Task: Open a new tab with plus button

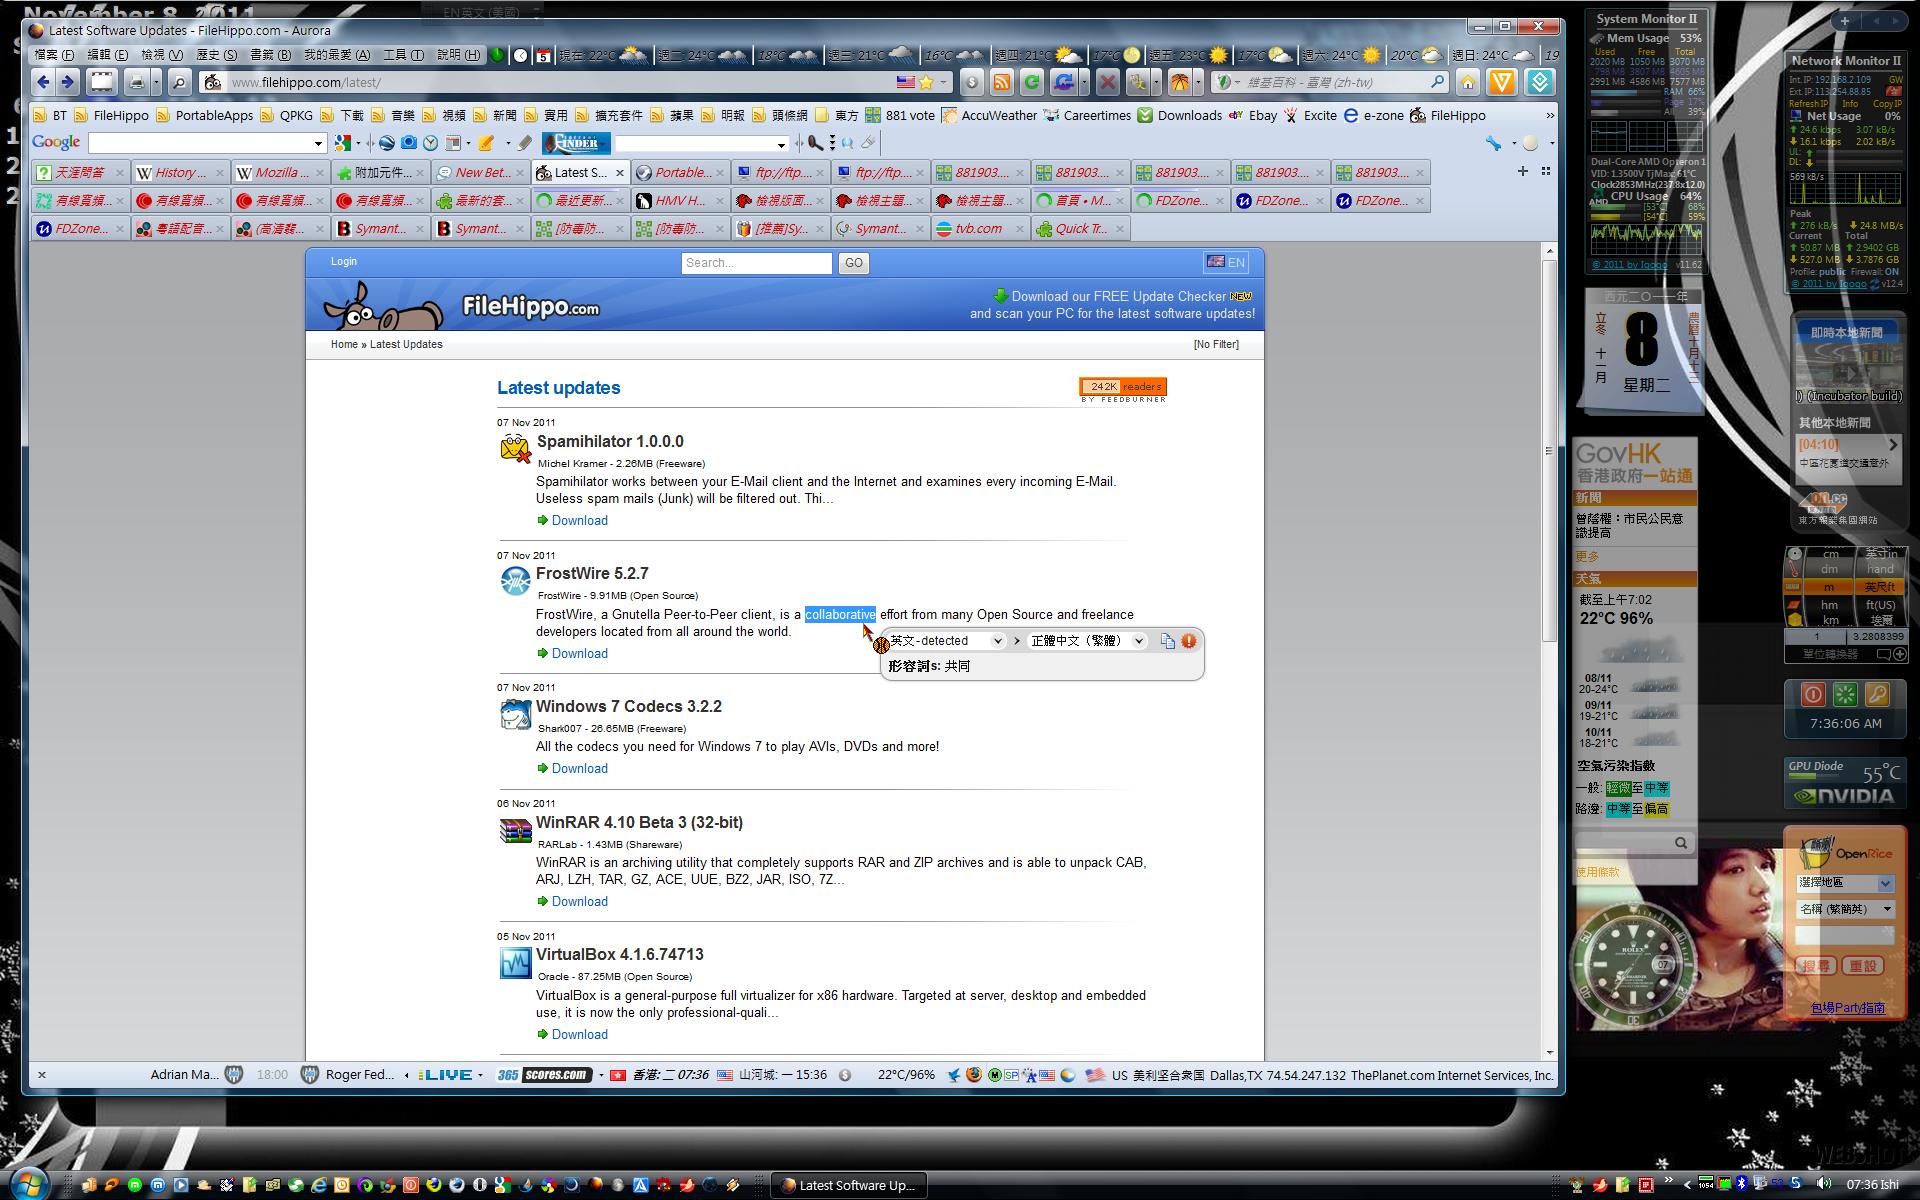Action: 1522,172
